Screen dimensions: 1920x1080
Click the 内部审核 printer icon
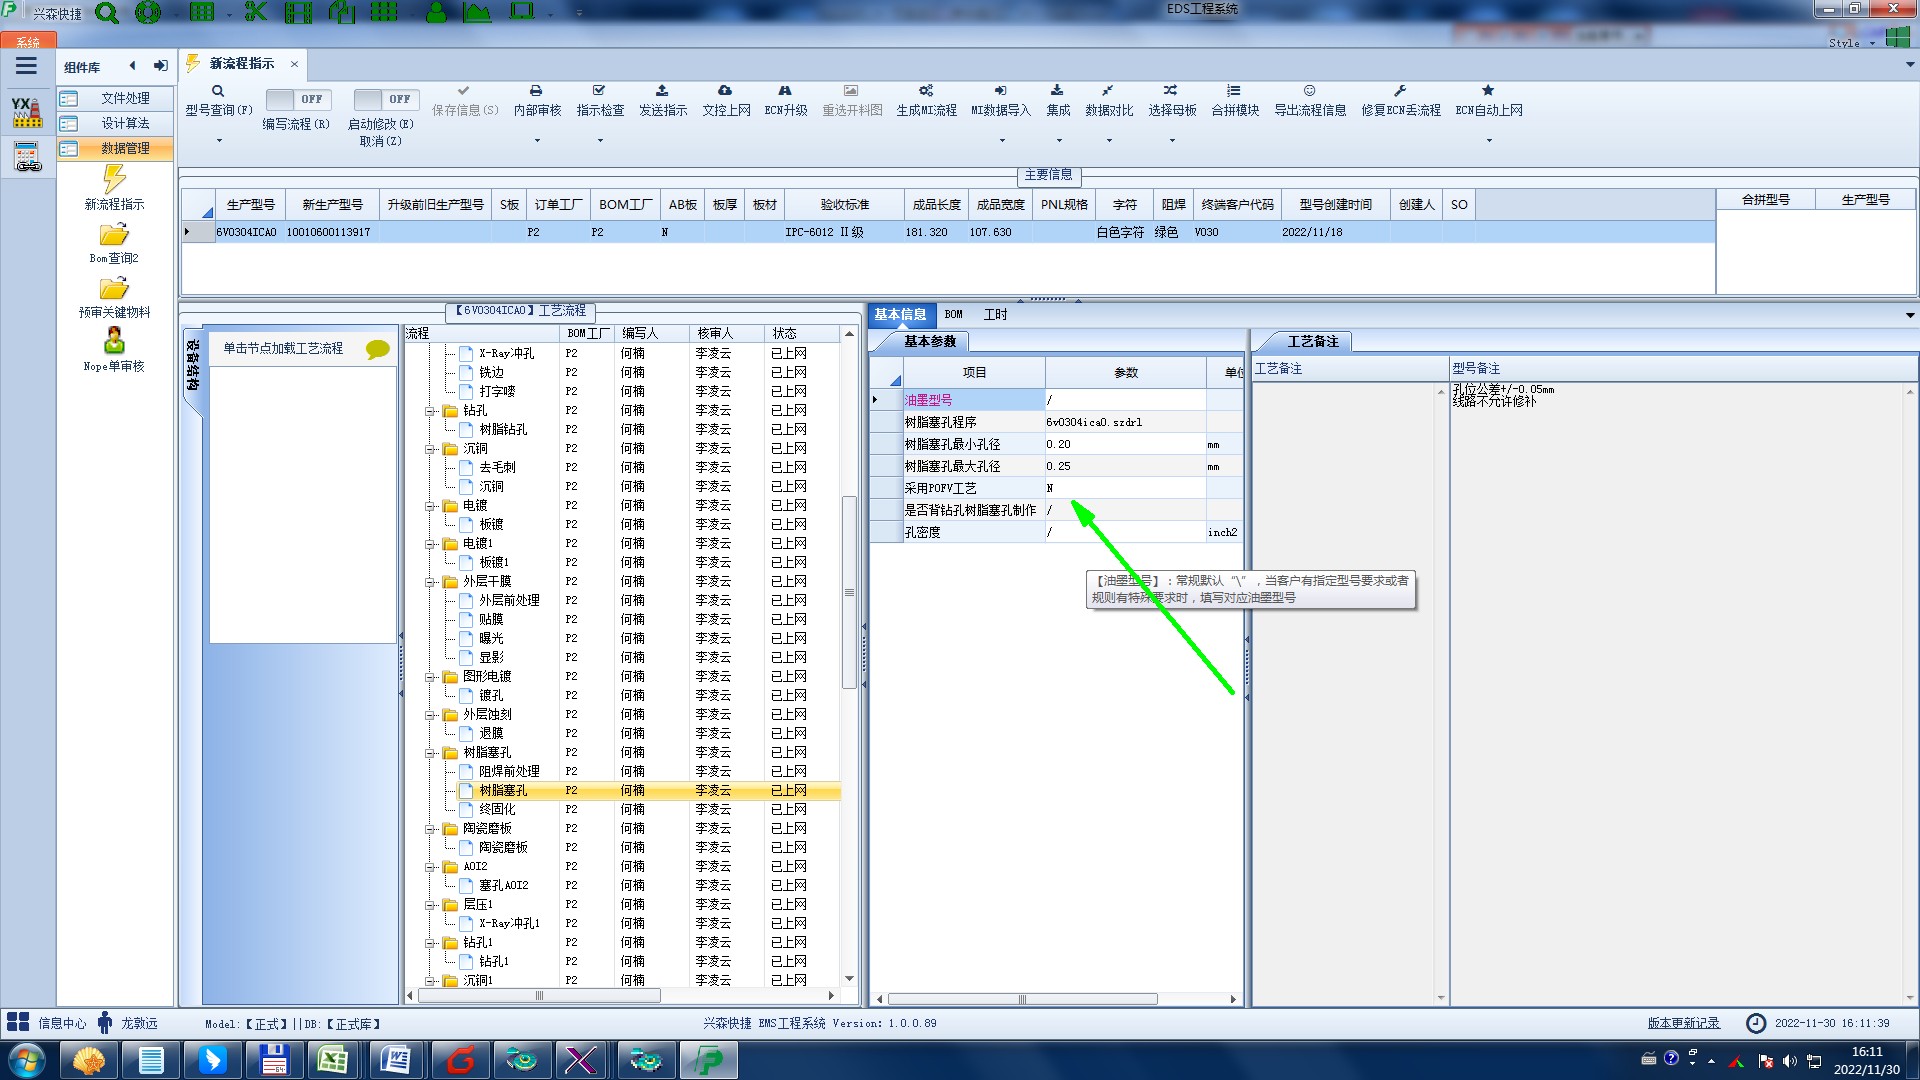click(536, 91)
